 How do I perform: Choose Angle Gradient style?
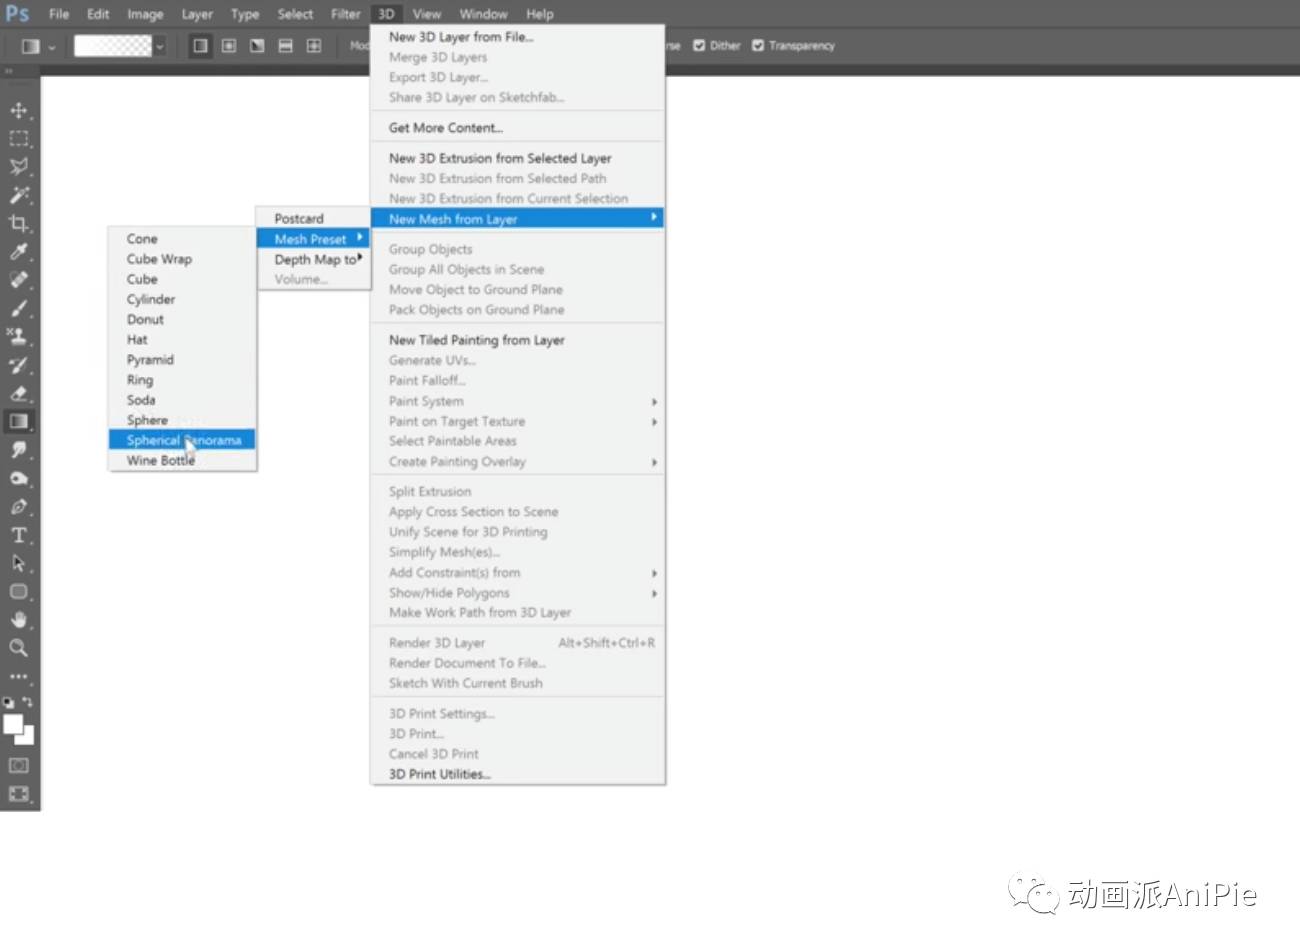pyautogui.click(x=257, y=46)
